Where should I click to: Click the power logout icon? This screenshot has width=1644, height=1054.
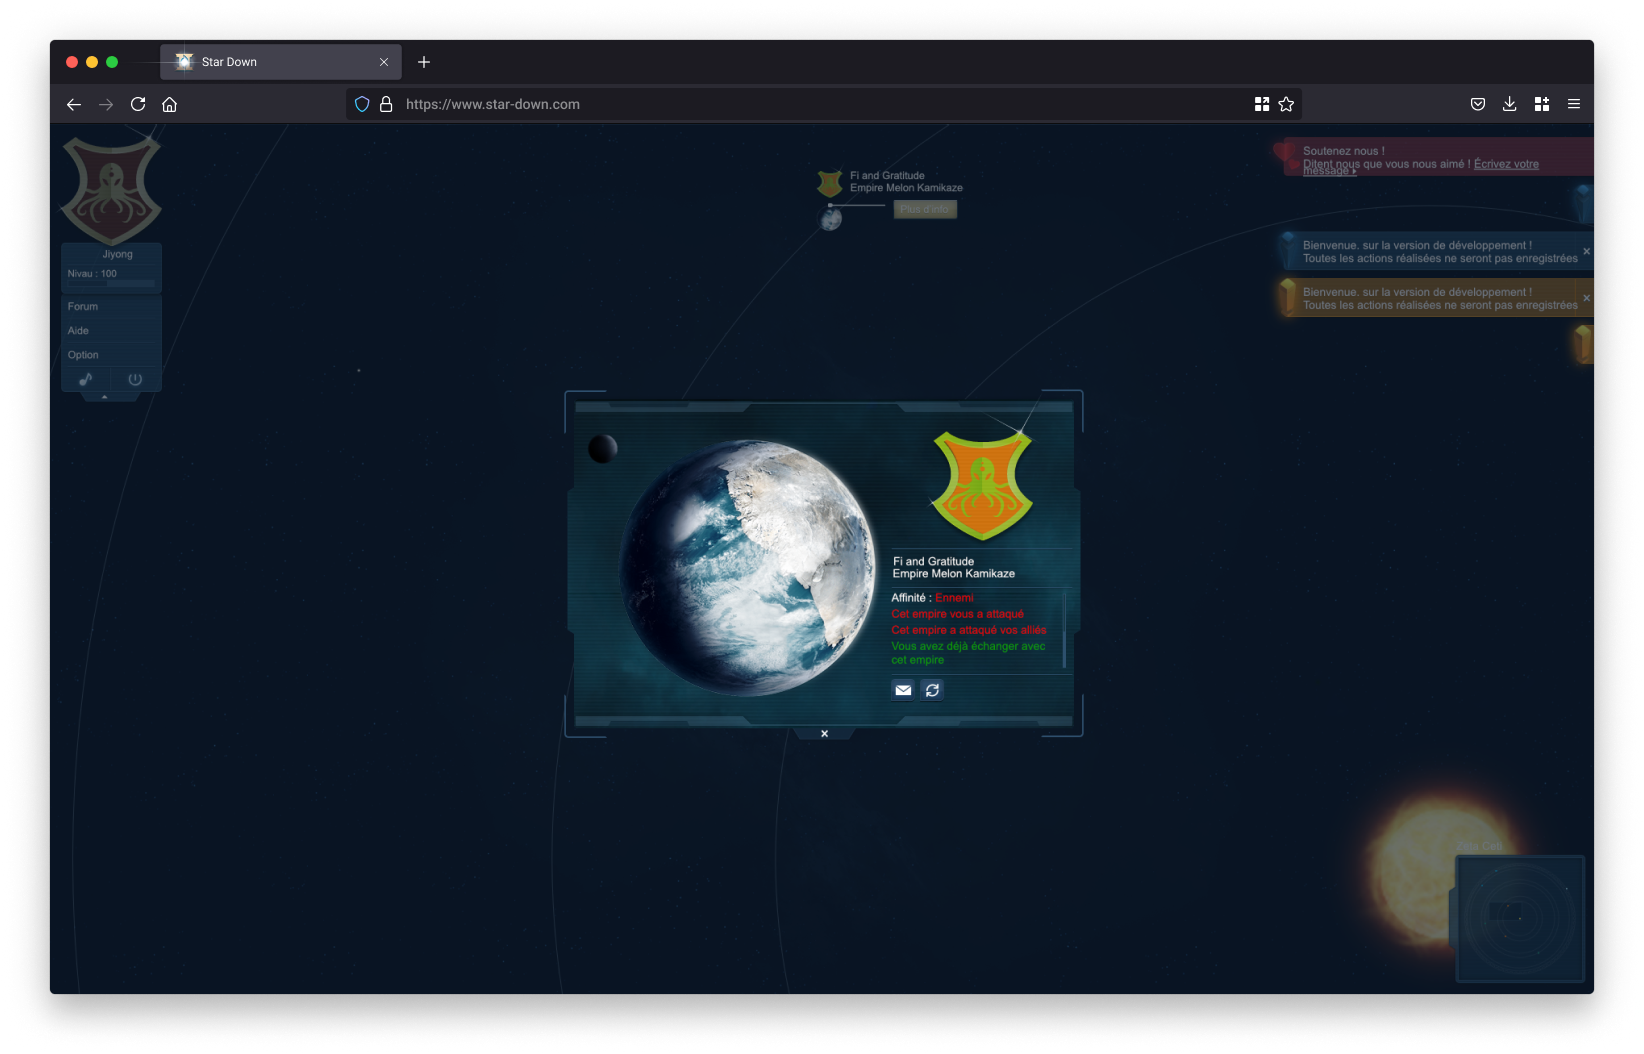pos(135,380)
